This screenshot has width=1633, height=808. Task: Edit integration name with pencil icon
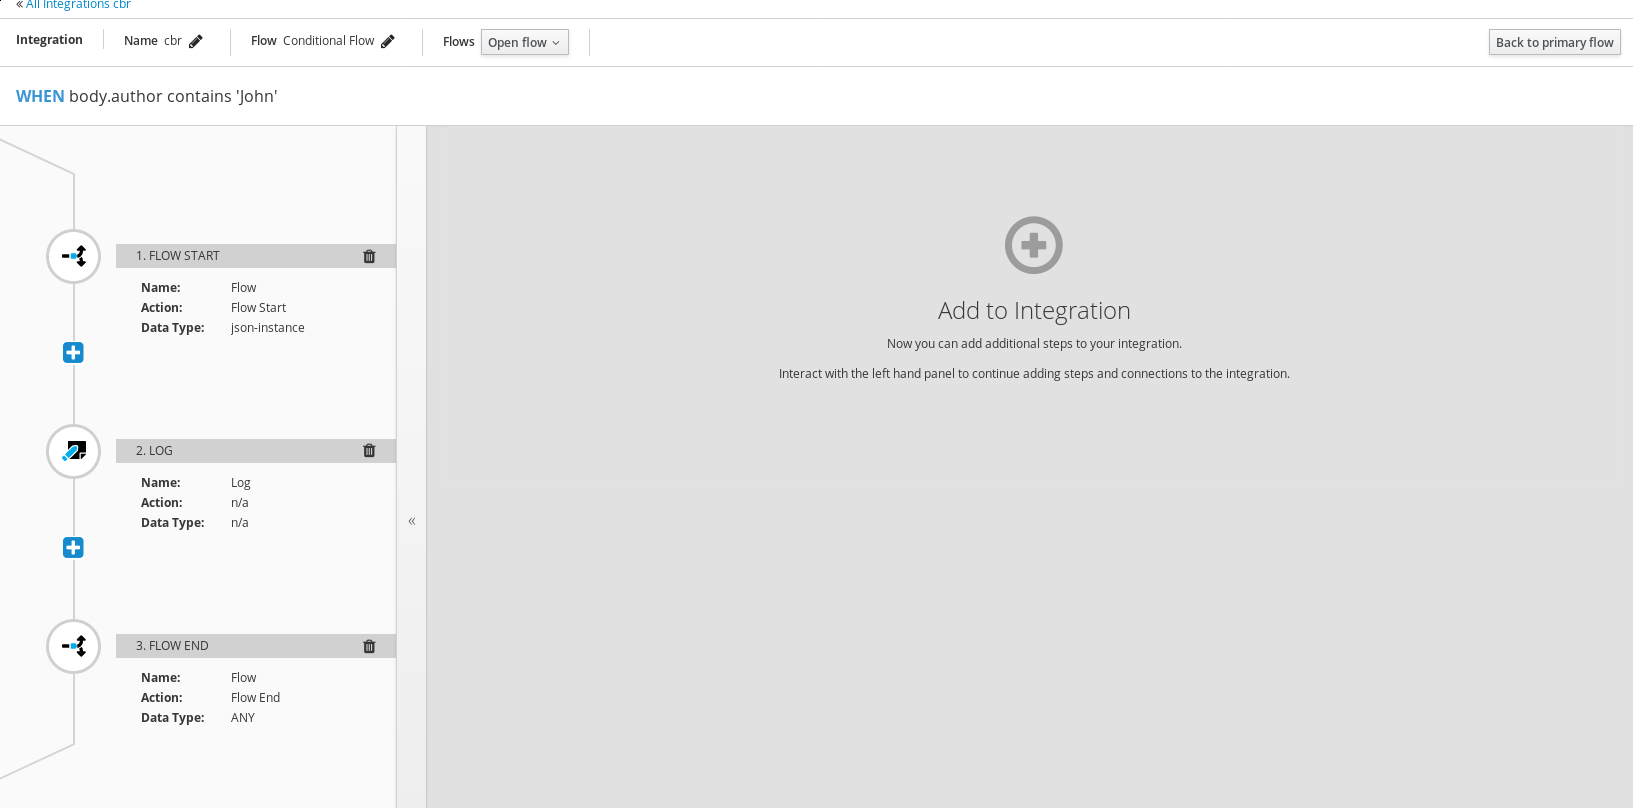tap(196, 41)
